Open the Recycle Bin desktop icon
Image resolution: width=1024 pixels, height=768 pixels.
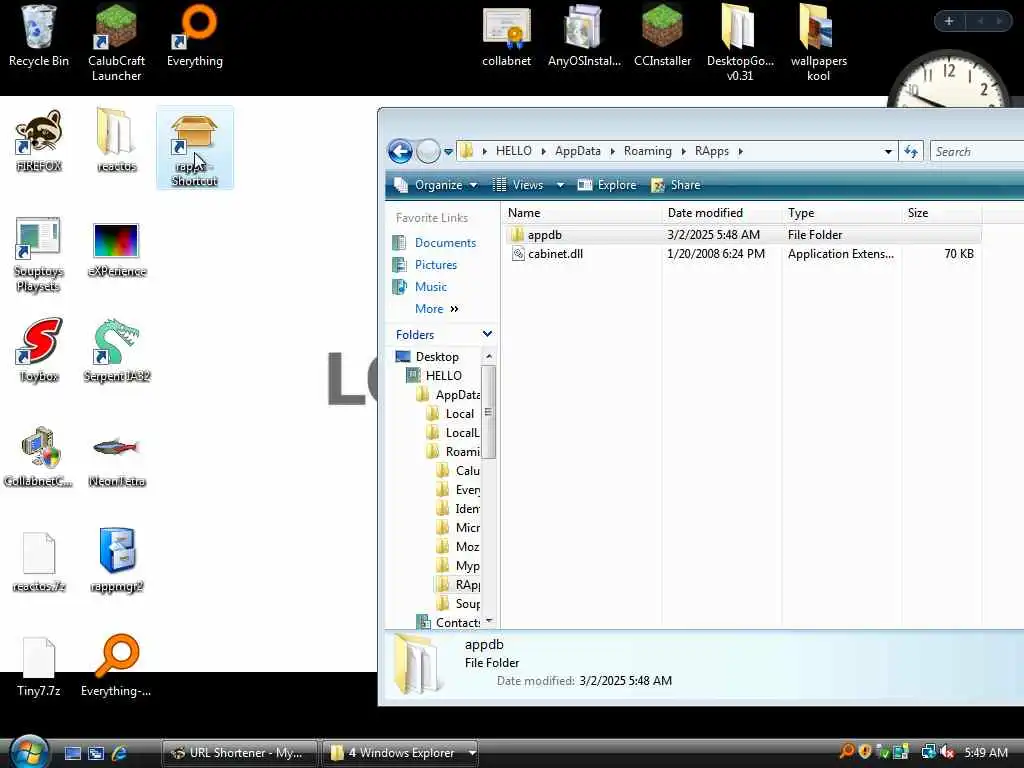pos(39,36)
